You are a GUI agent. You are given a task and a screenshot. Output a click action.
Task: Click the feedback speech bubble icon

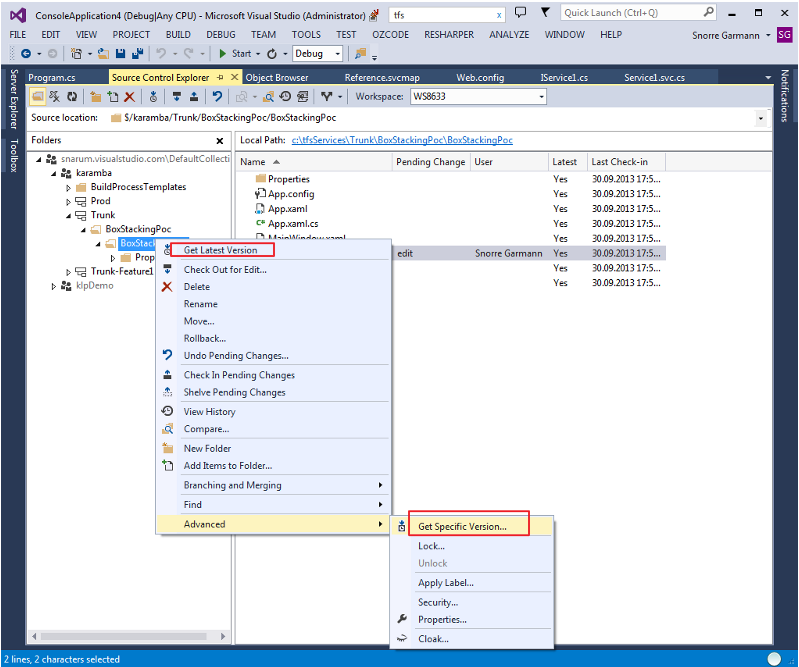[x=520, y=13]
